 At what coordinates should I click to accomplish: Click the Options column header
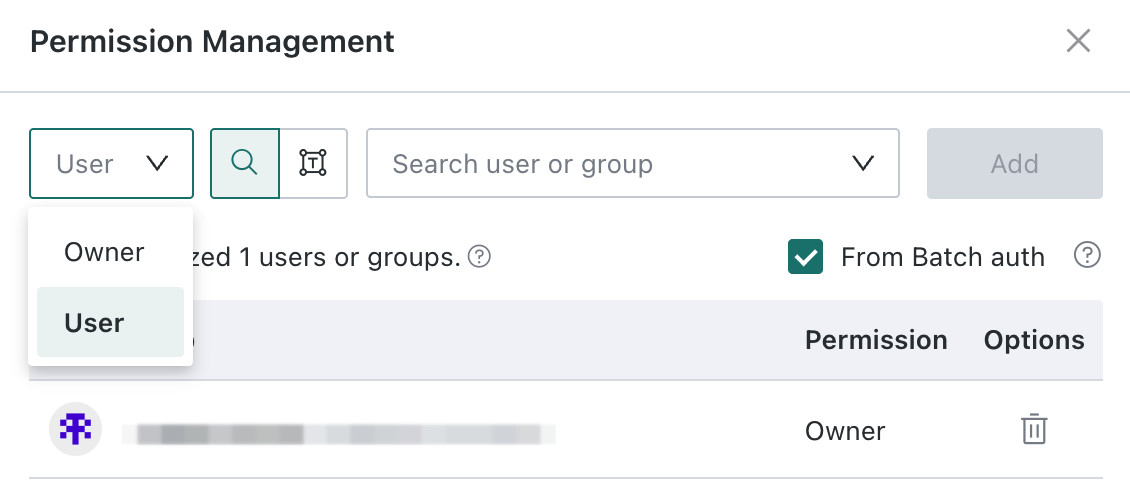click(1033, 340)
